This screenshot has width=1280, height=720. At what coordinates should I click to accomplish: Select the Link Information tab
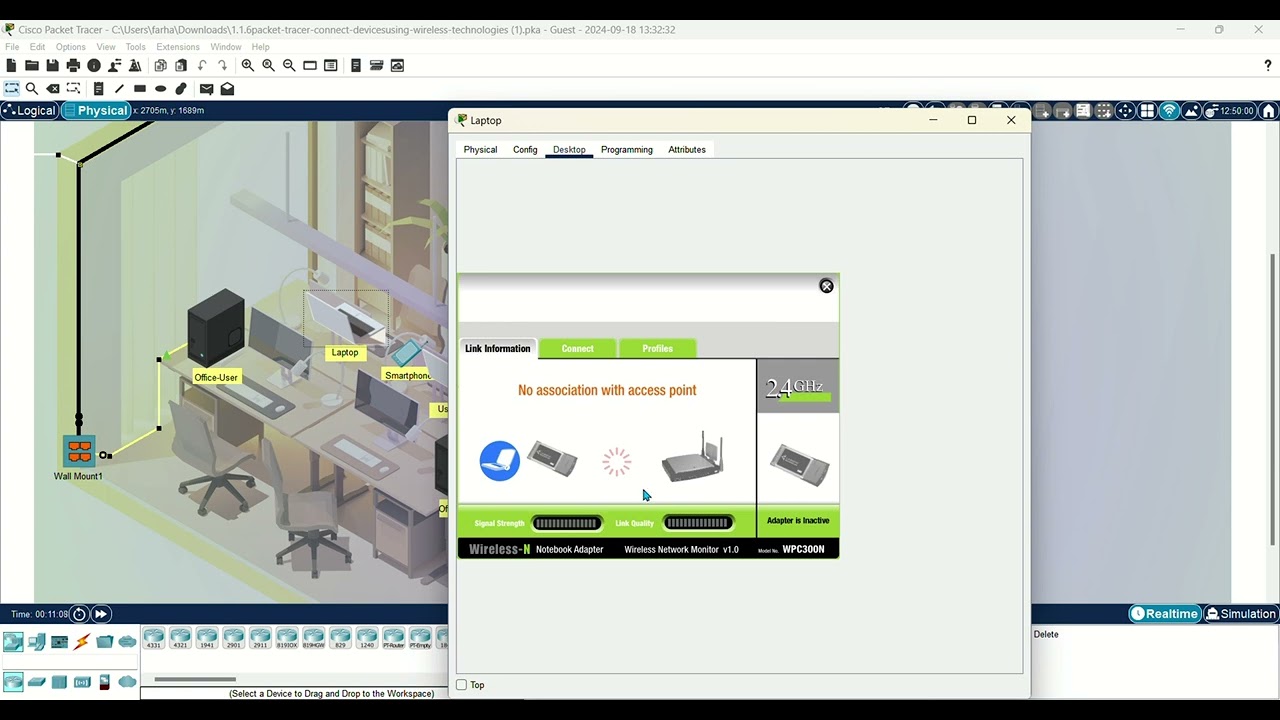coord(497,349)
